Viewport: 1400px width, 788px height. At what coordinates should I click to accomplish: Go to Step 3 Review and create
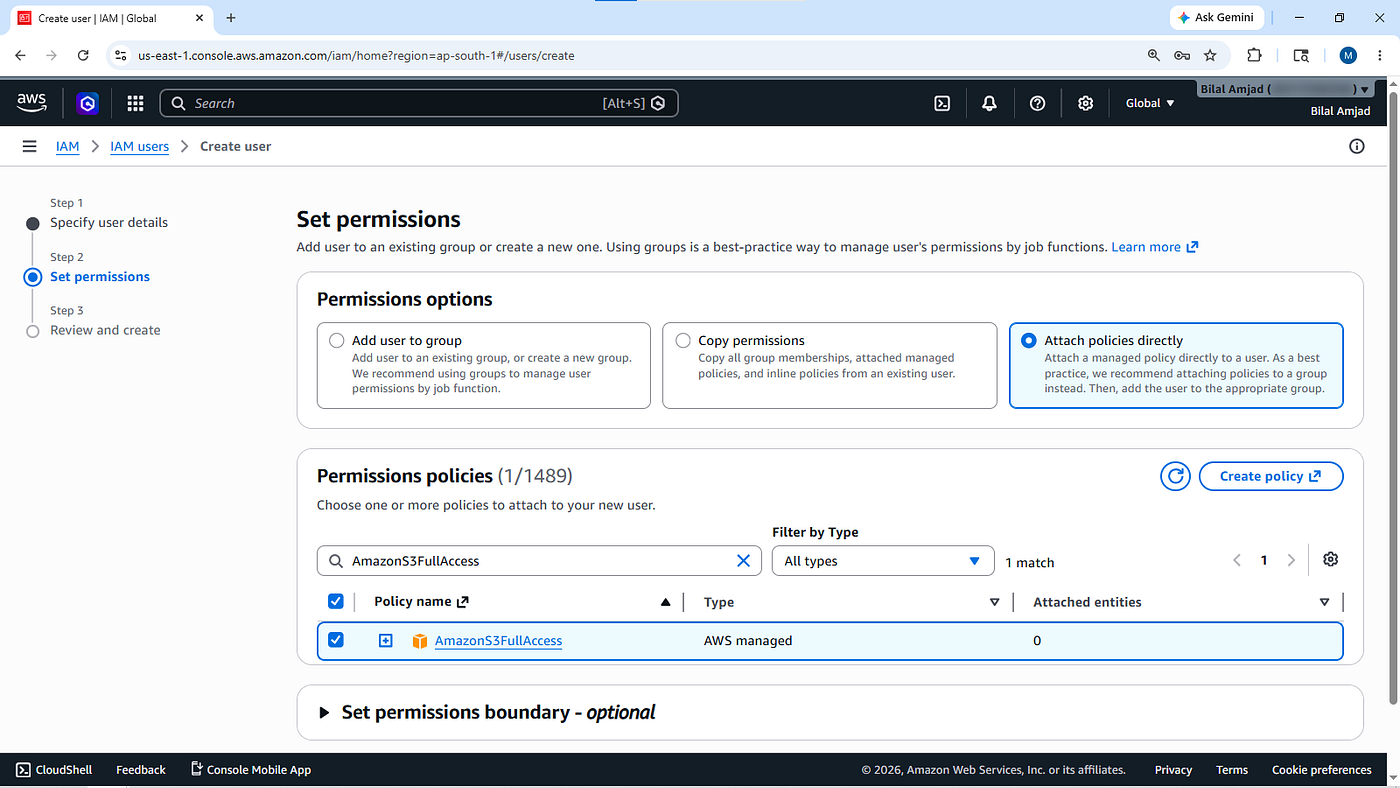105,330
